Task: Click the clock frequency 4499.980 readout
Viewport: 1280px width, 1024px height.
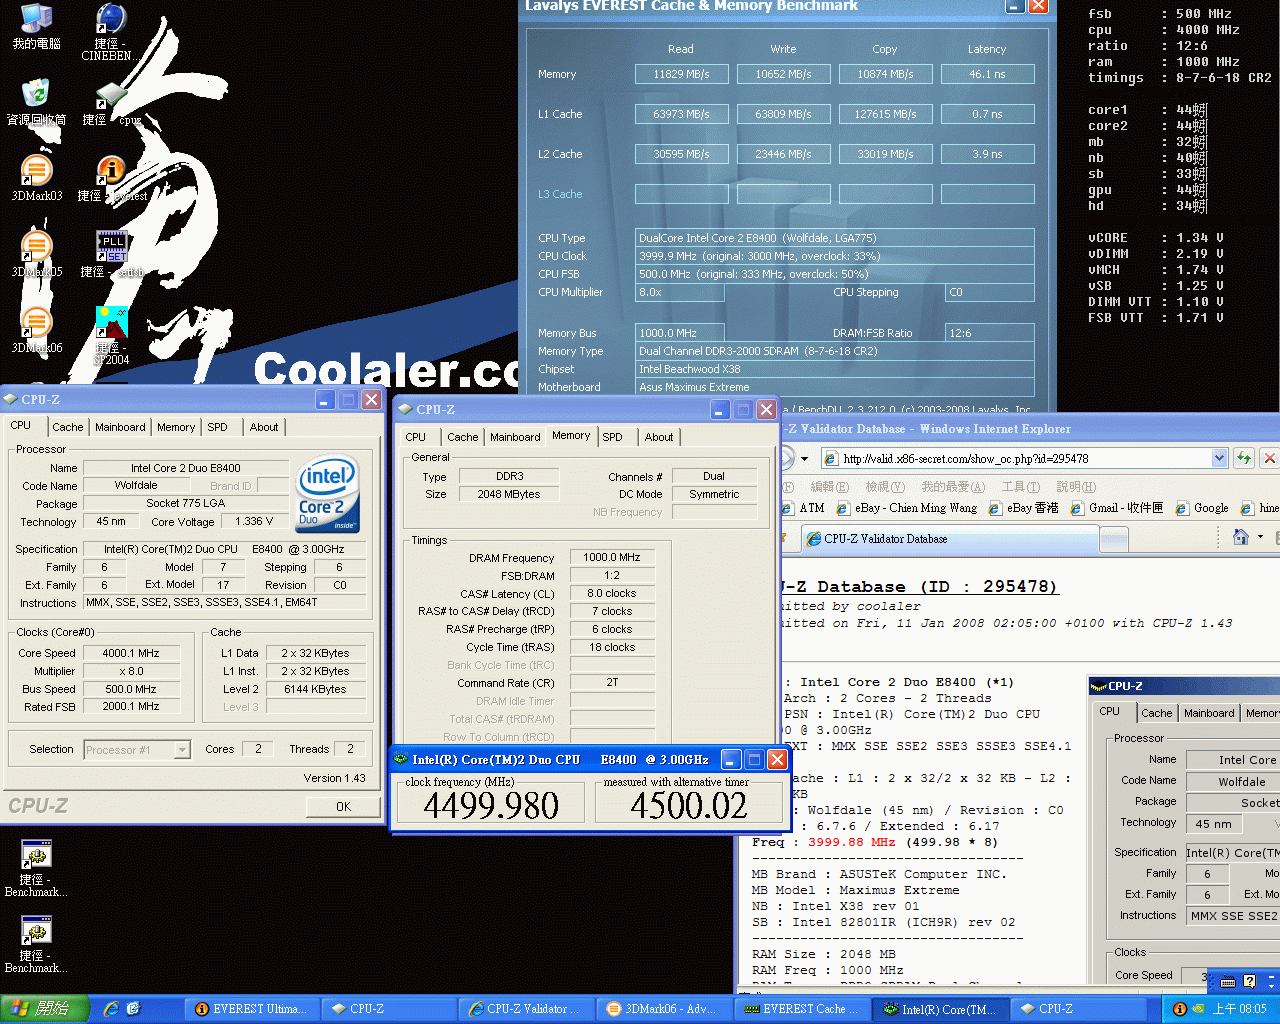Action: (x=490, y=804)
